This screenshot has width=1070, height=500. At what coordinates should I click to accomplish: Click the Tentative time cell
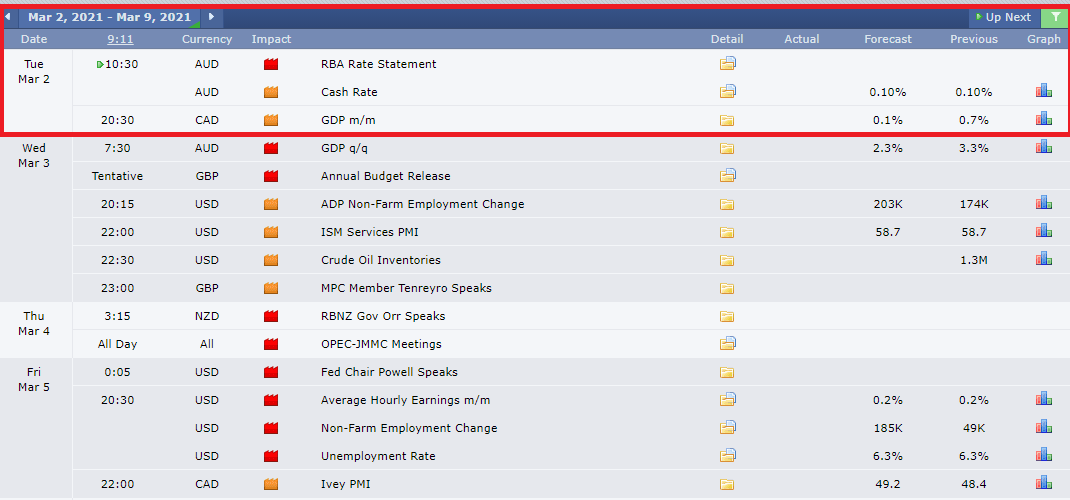(x=117, y=176)
